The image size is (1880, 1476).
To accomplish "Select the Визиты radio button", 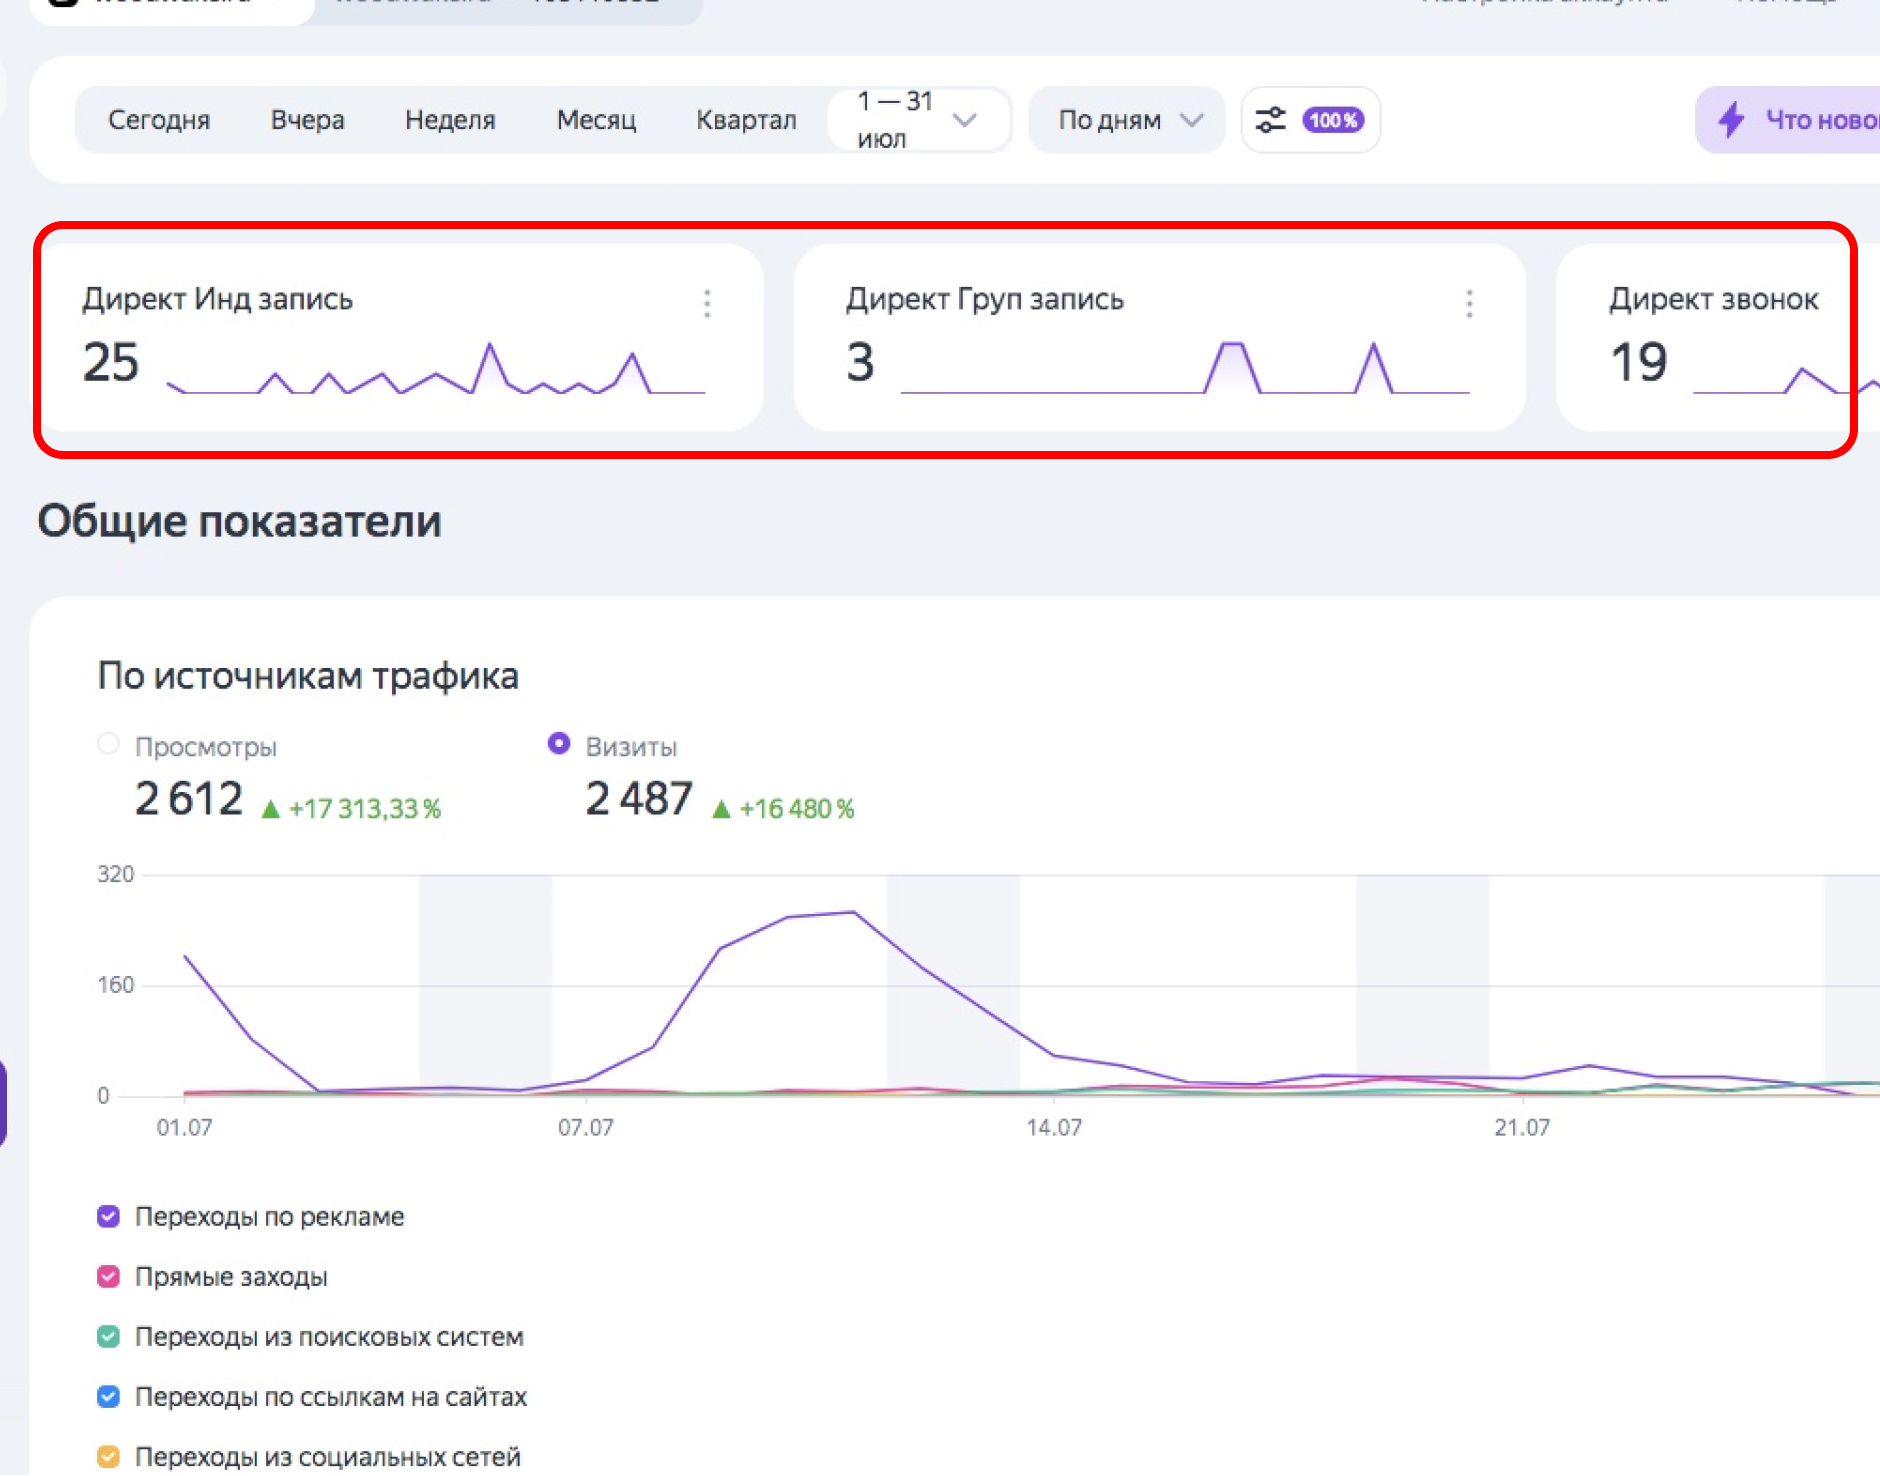I will [559, 744].
